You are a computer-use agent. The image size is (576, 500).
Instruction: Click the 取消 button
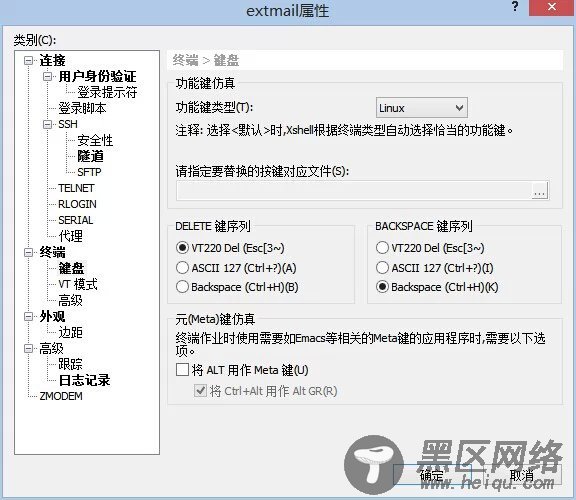tap(522, 475)
